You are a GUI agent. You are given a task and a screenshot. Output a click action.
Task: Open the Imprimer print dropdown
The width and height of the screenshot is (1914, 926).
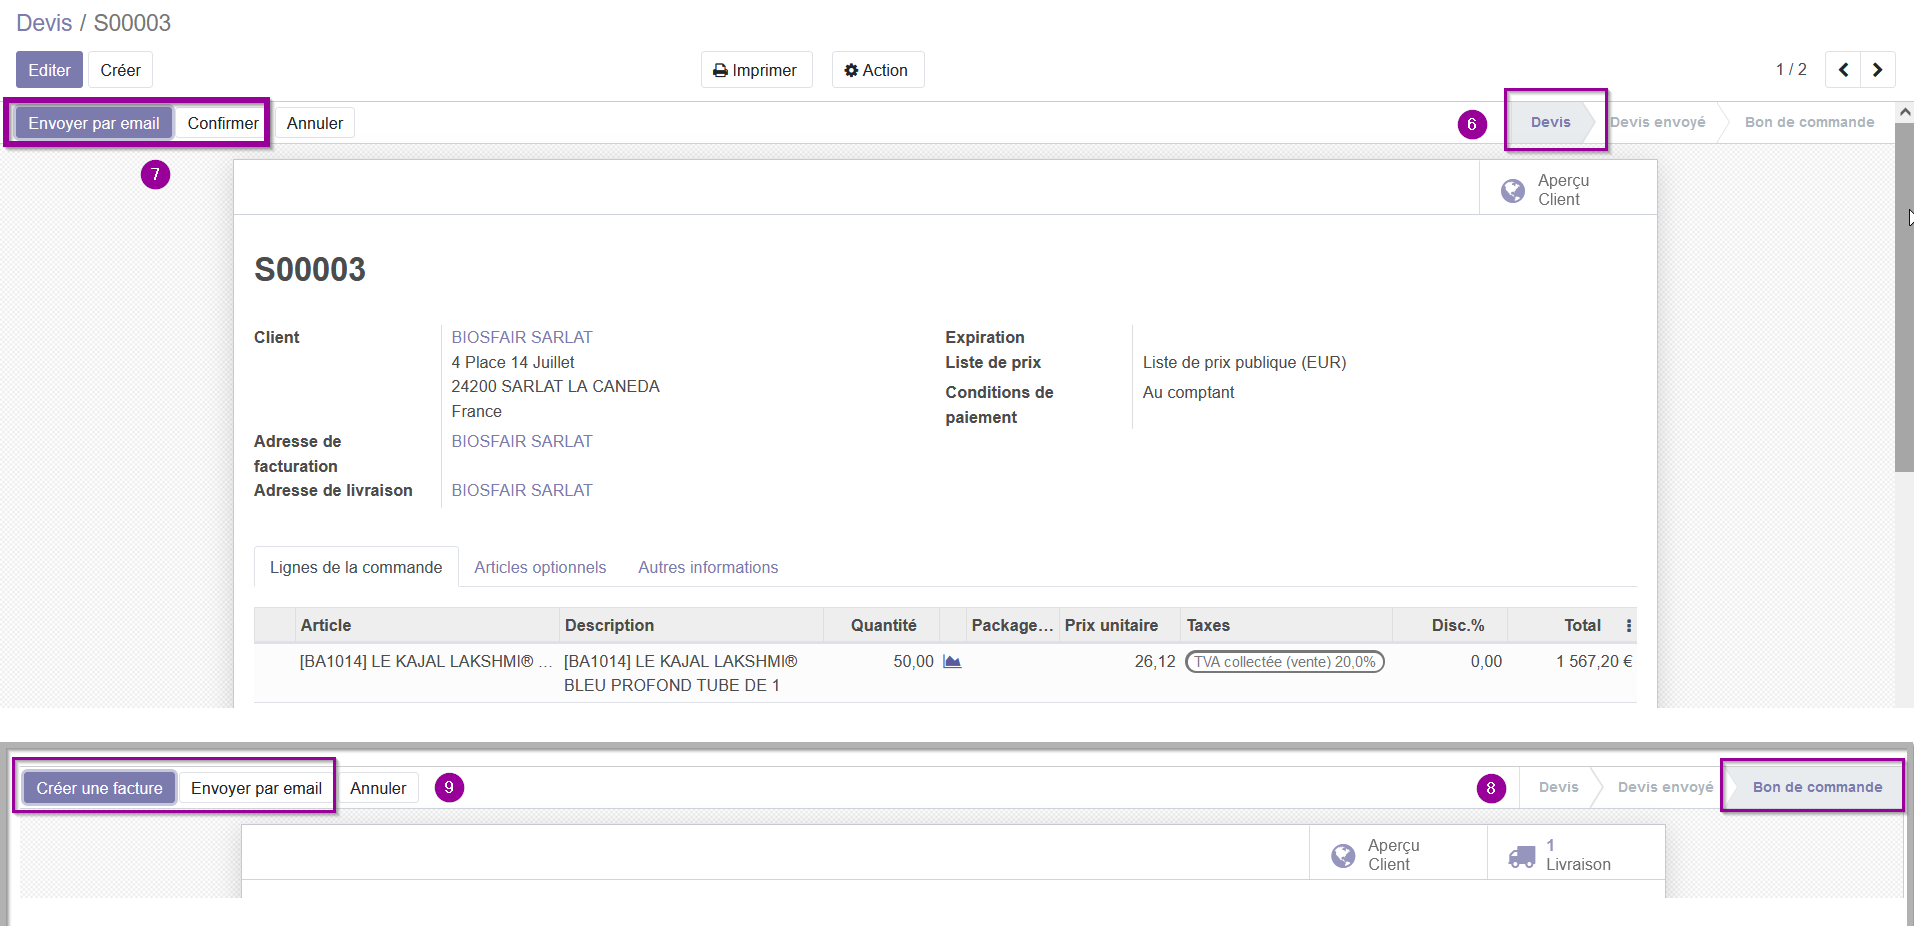tap(756, 70)
